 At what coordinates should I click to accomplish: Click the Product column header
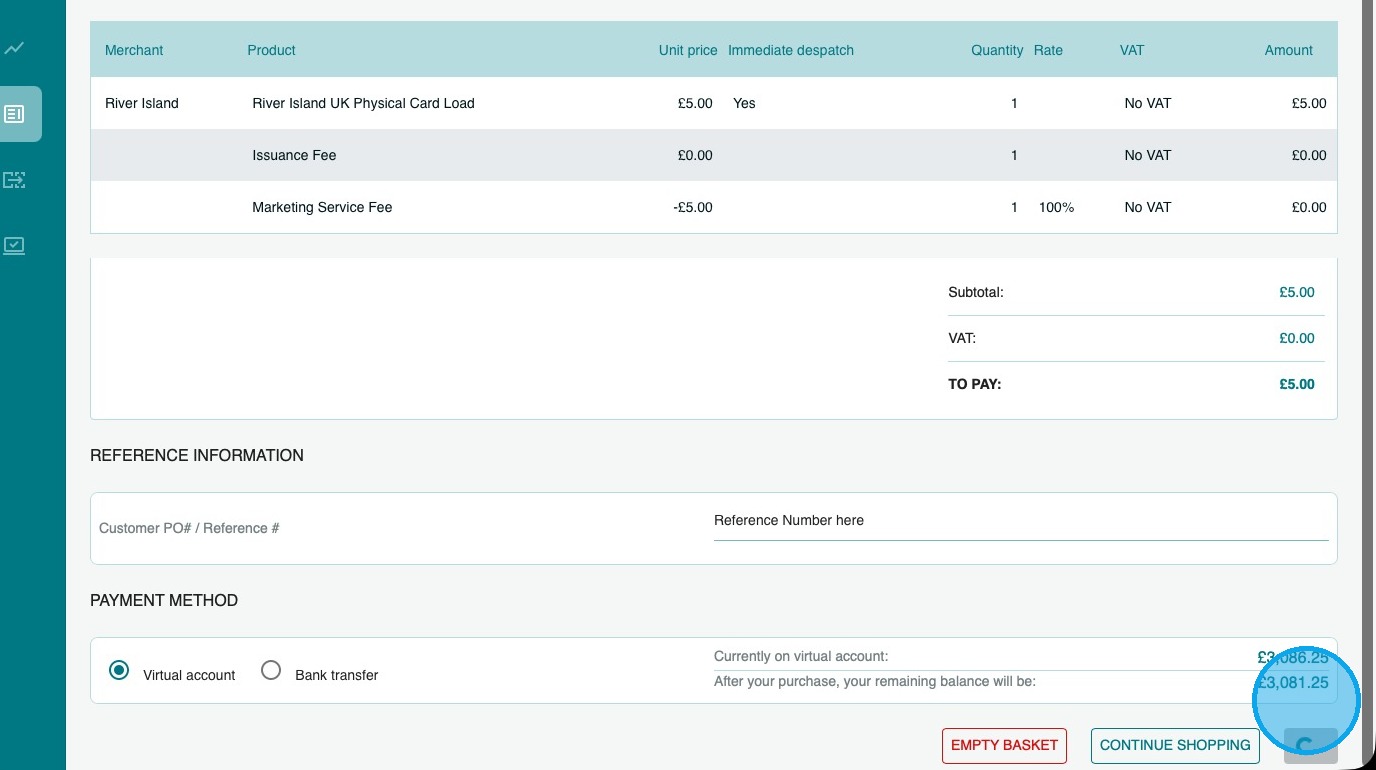[272, 50]
